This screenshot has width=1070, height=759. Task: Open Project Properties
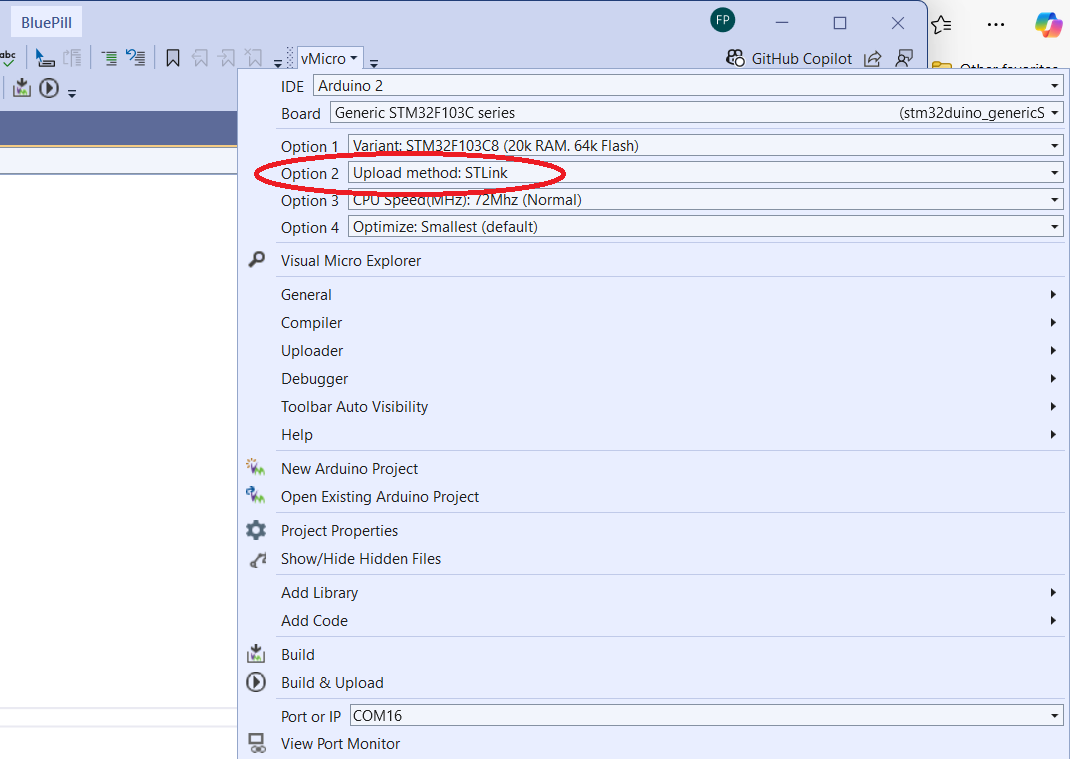pos(339,531)
